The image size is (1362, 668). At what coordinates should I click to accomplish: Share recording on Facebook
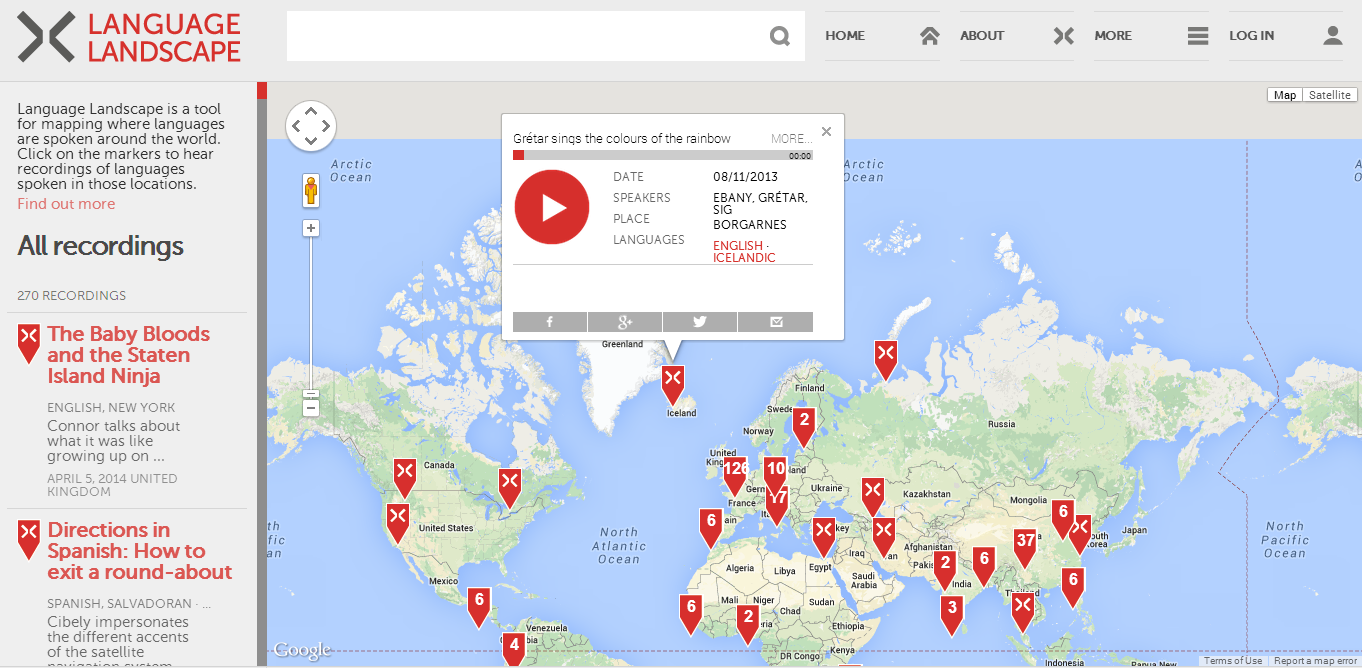pos(550,321)
